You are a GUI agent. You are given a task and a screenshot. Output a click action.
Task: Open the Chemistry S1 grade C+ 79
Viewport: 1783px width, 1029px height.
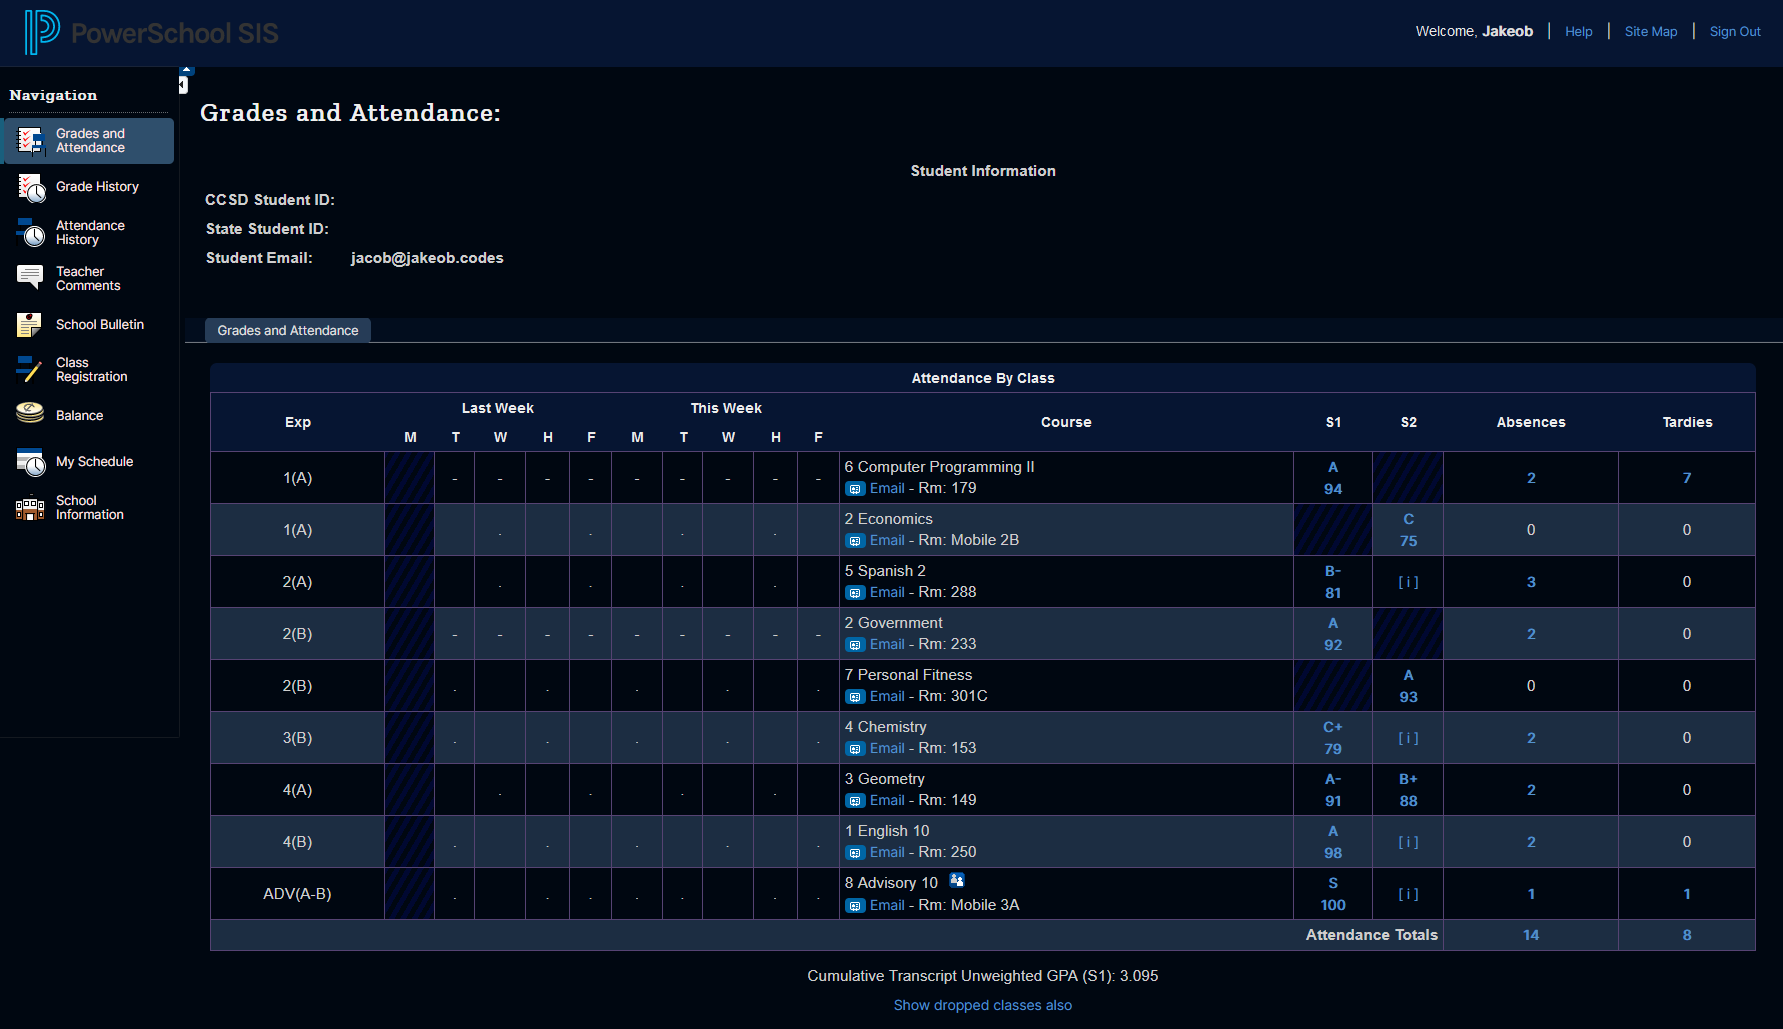pos(1332,738)
